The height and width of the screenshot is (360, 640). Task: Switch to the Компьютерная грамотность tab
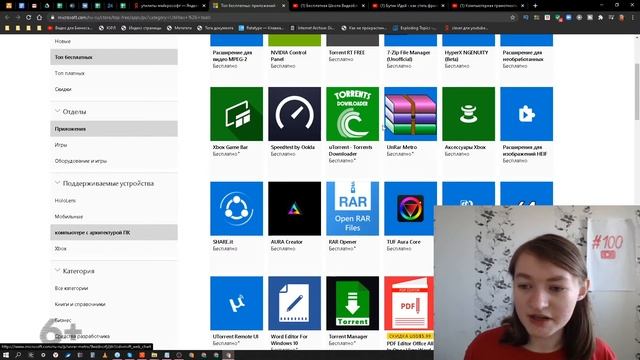pos(488,6)
